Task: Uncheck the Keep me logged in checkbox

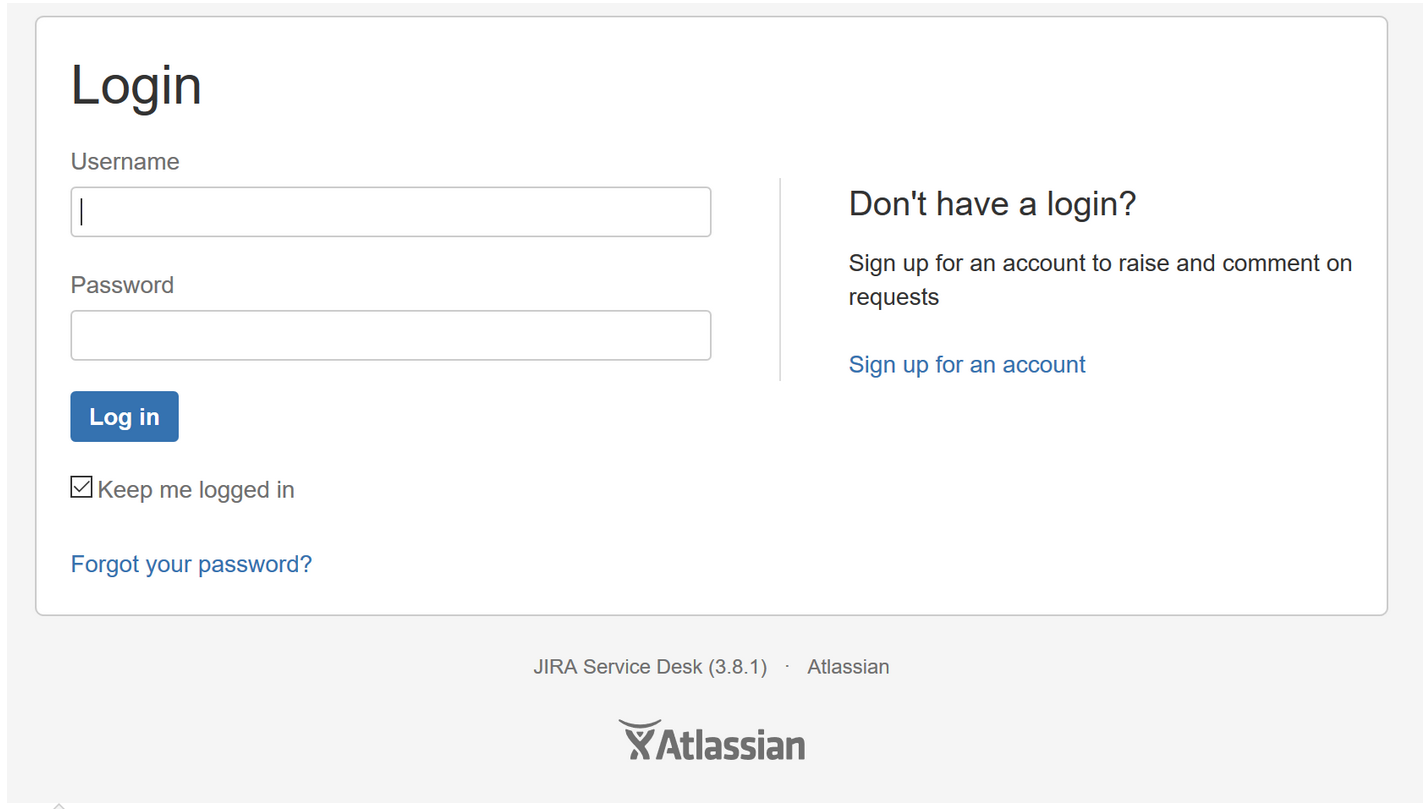Action: coord(81,488)
